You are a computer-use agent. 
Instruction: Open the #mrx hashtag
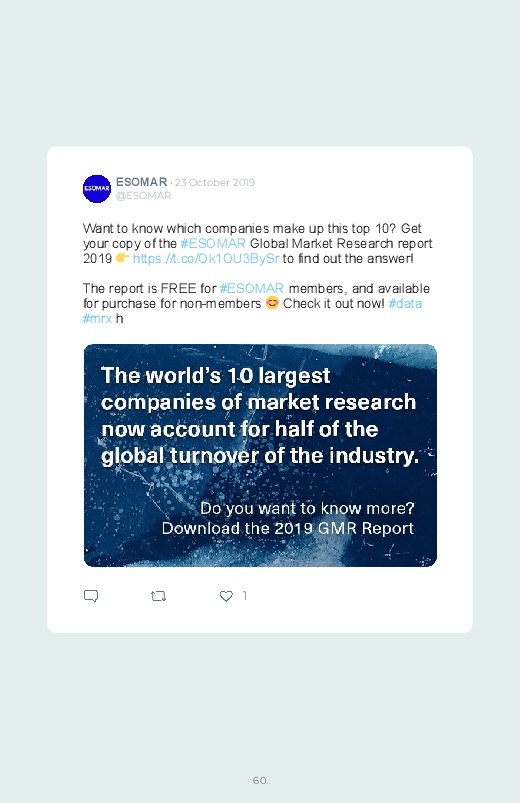click(x=97, y=319)
